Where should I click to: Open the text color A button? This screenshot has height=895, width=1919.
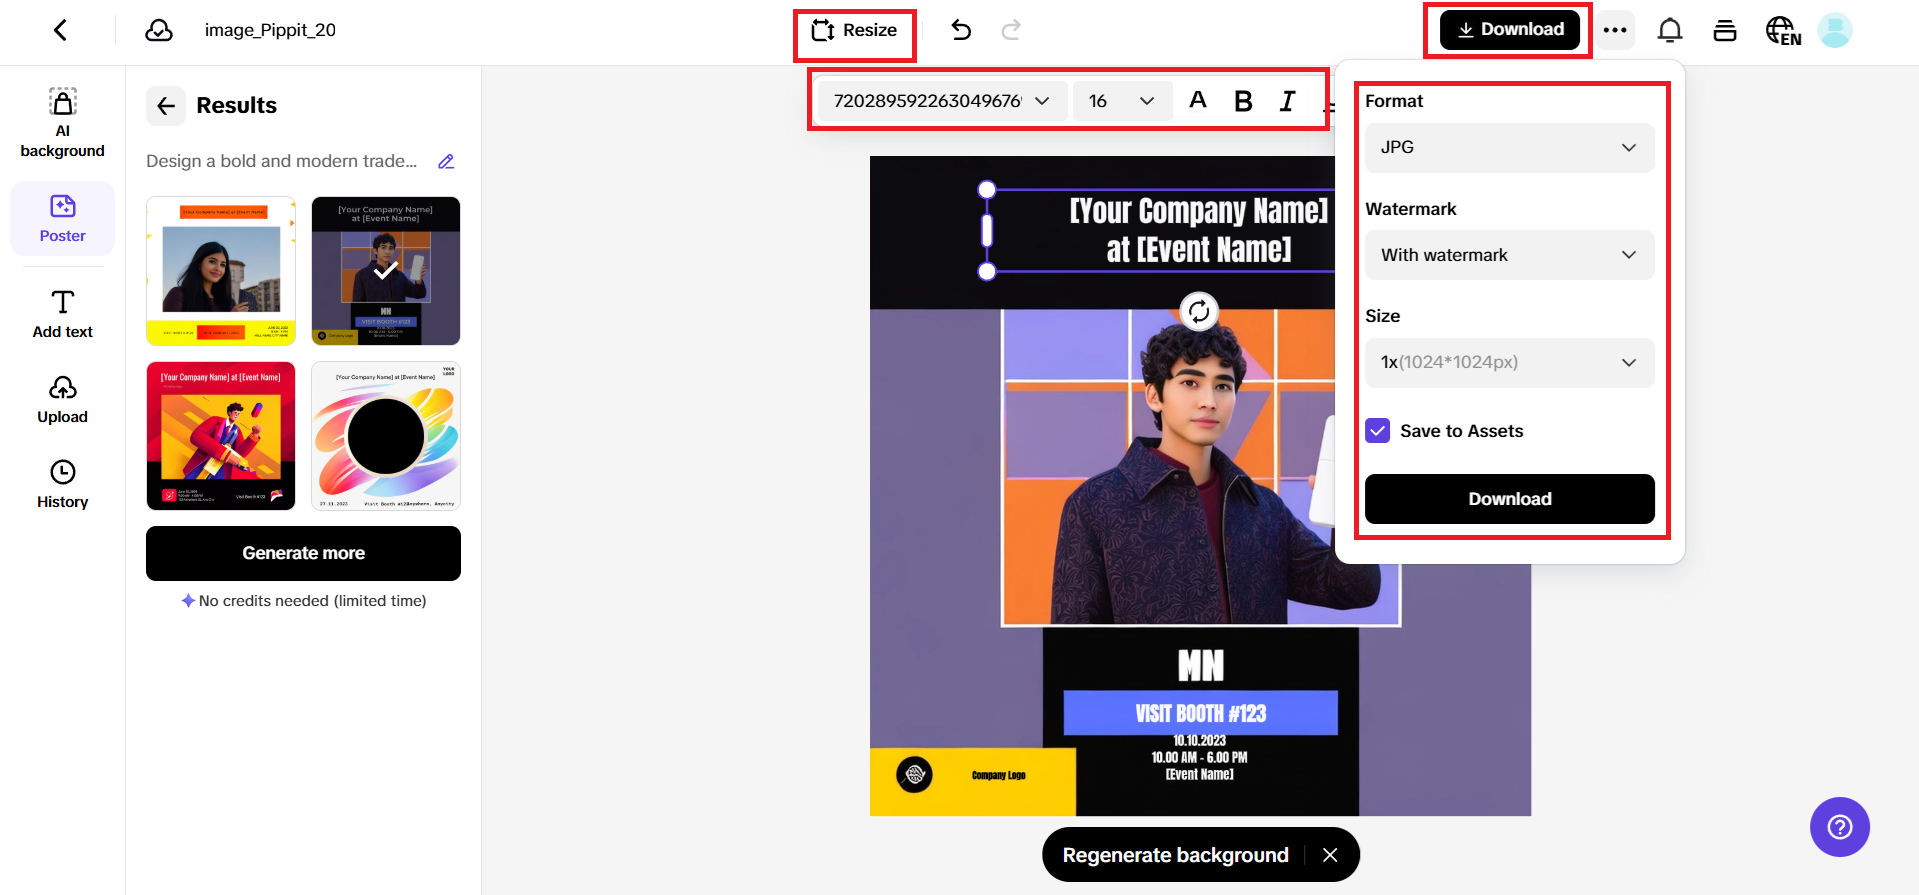point(1197,100)
